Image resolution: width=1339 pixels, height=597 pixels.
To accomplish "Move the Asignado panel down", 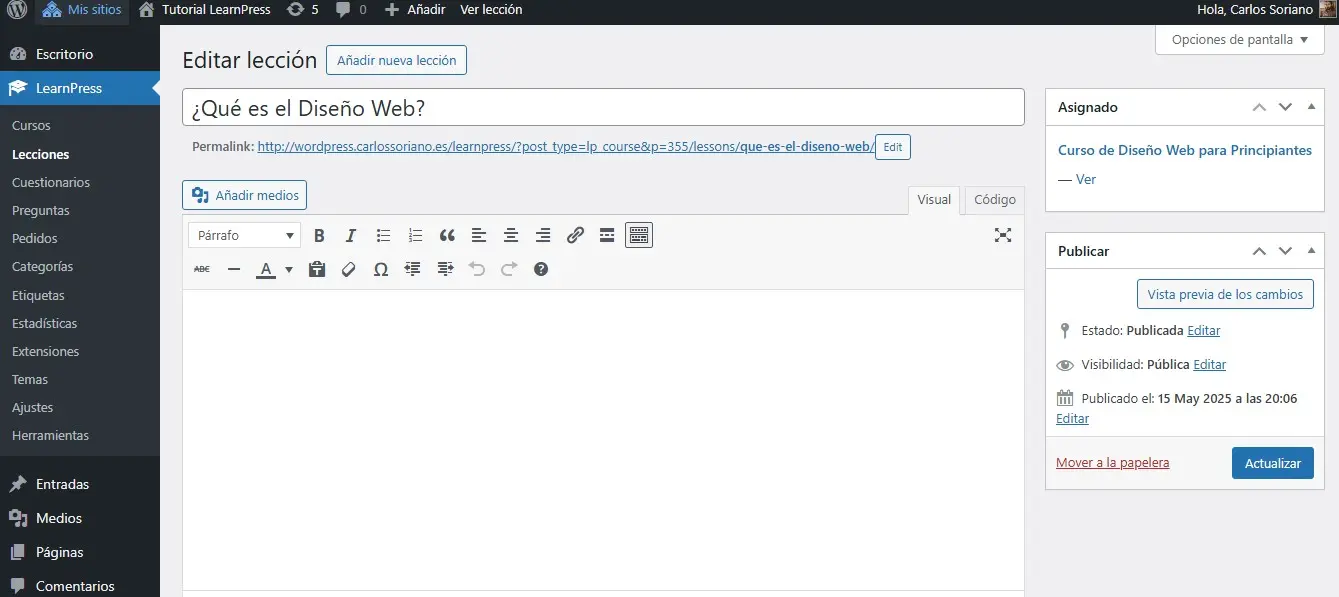I will 1286,107.
